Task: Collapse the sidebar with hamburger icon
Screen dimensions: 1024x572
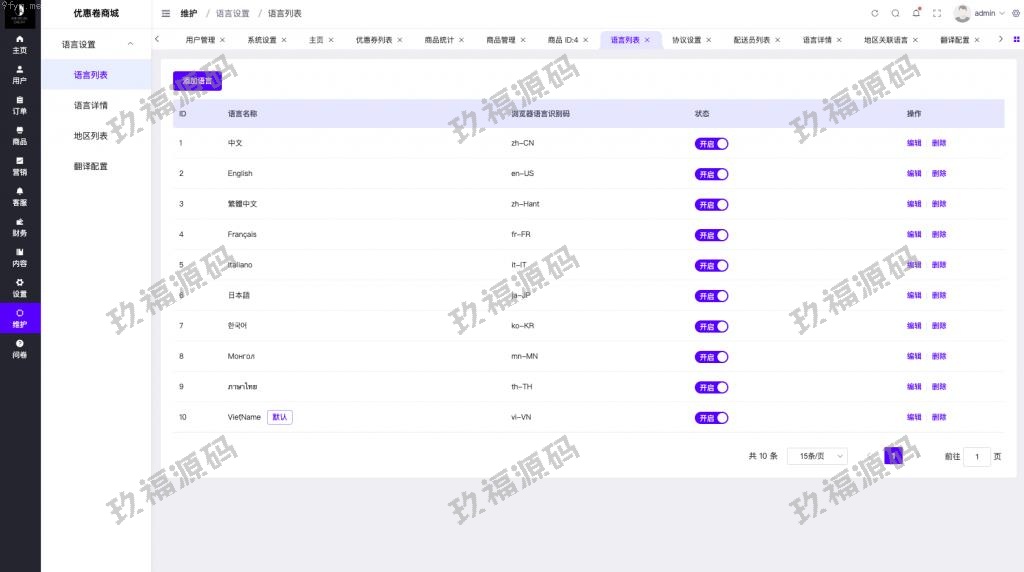Action: [166, 13]
